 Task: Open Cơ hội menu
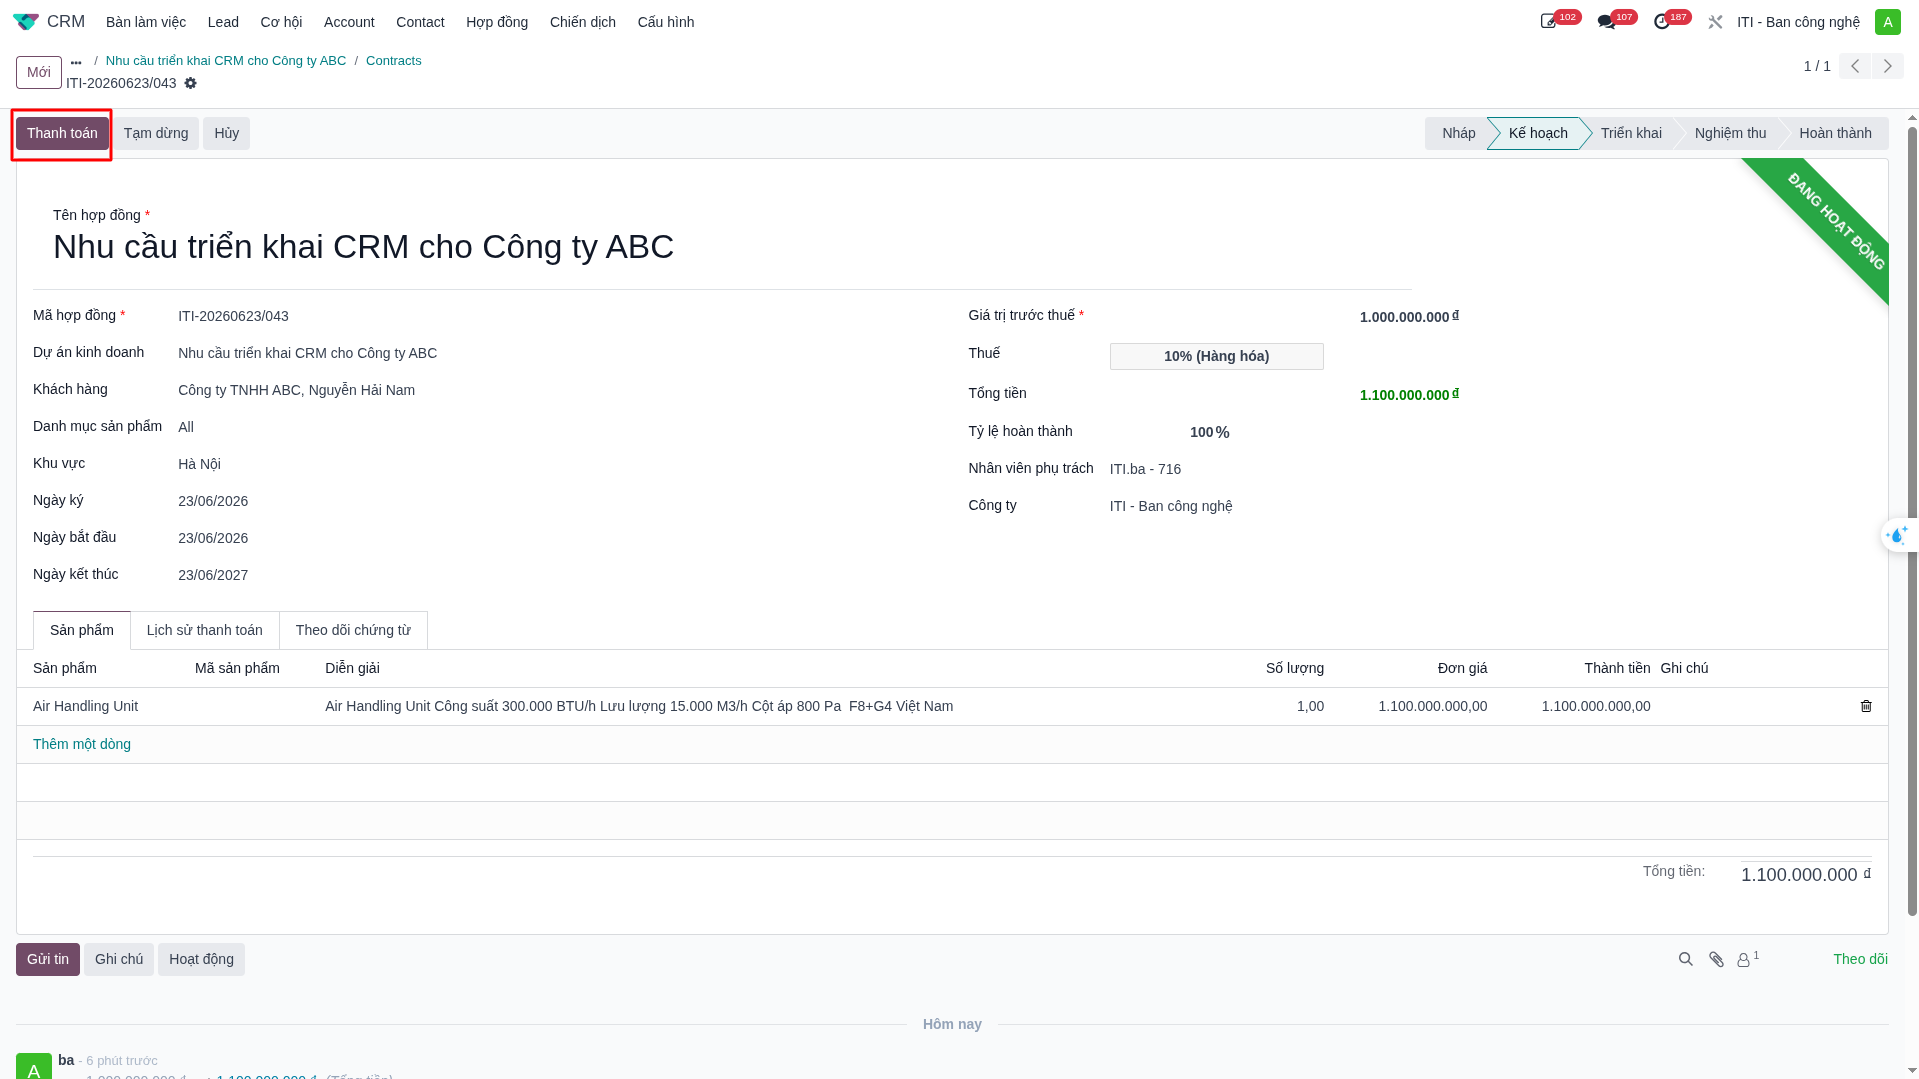[x=281, y=22]
